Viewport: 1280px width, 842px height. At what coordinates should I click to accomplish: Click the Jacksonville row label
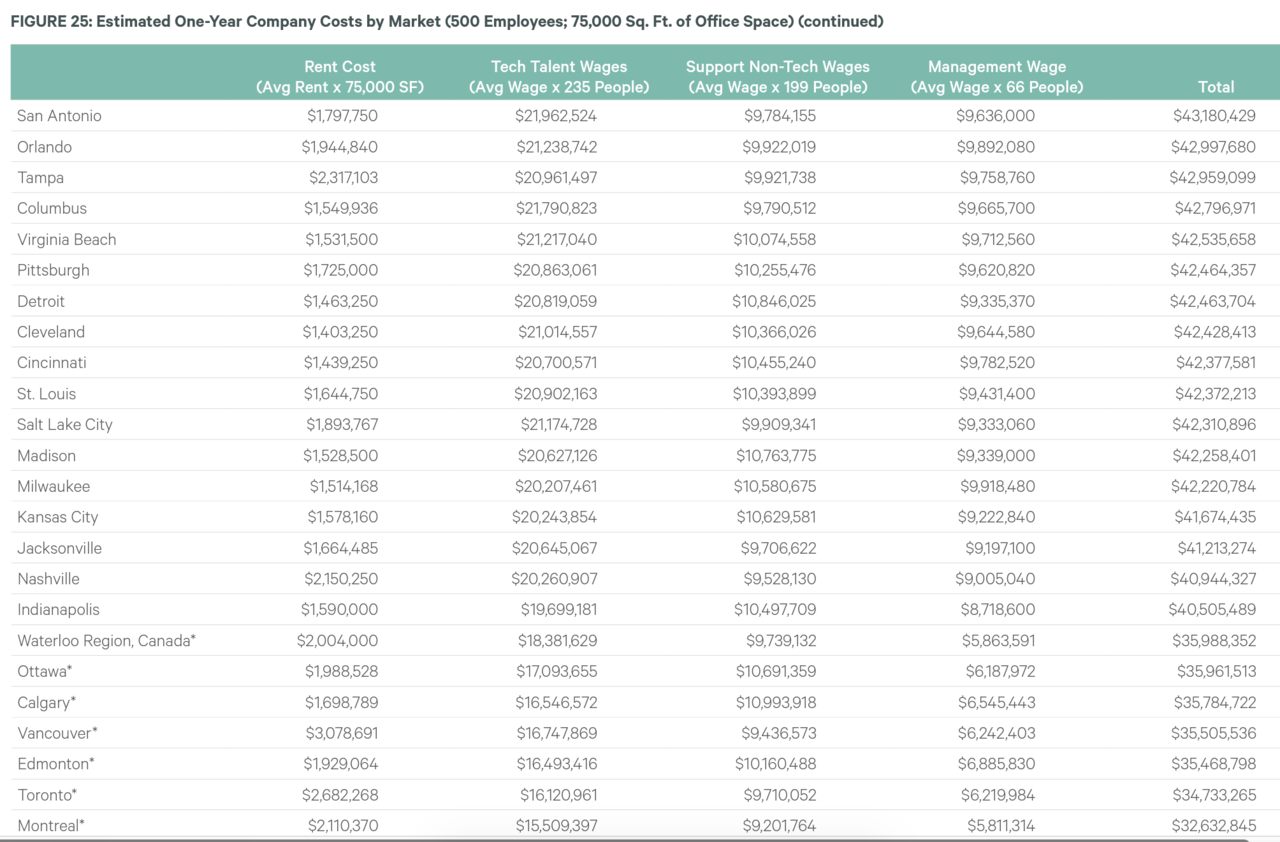(x=59, y=548)
